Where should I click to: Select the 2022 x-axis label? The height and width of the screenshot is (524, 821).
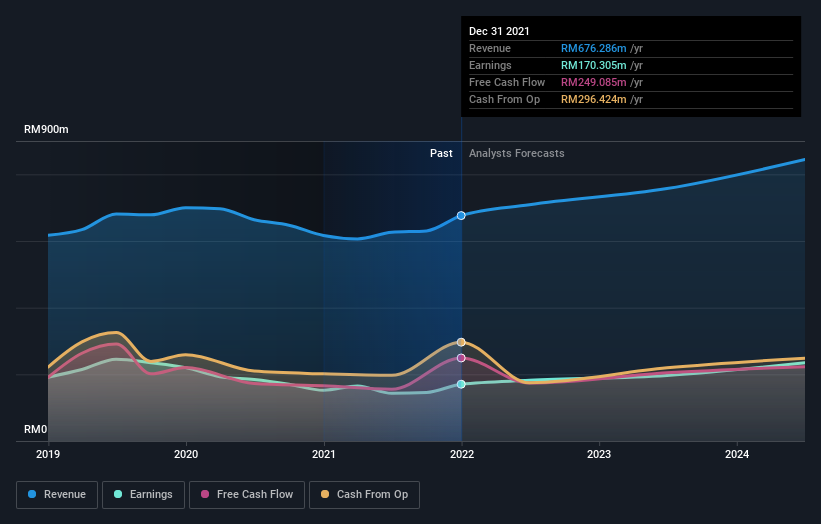462,454
